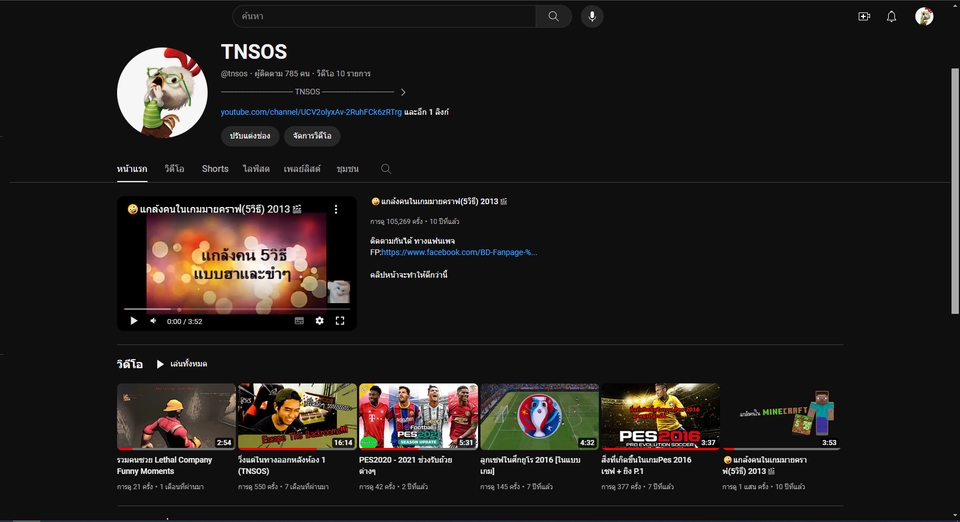Open the account avatar menu

click(924, 17)
